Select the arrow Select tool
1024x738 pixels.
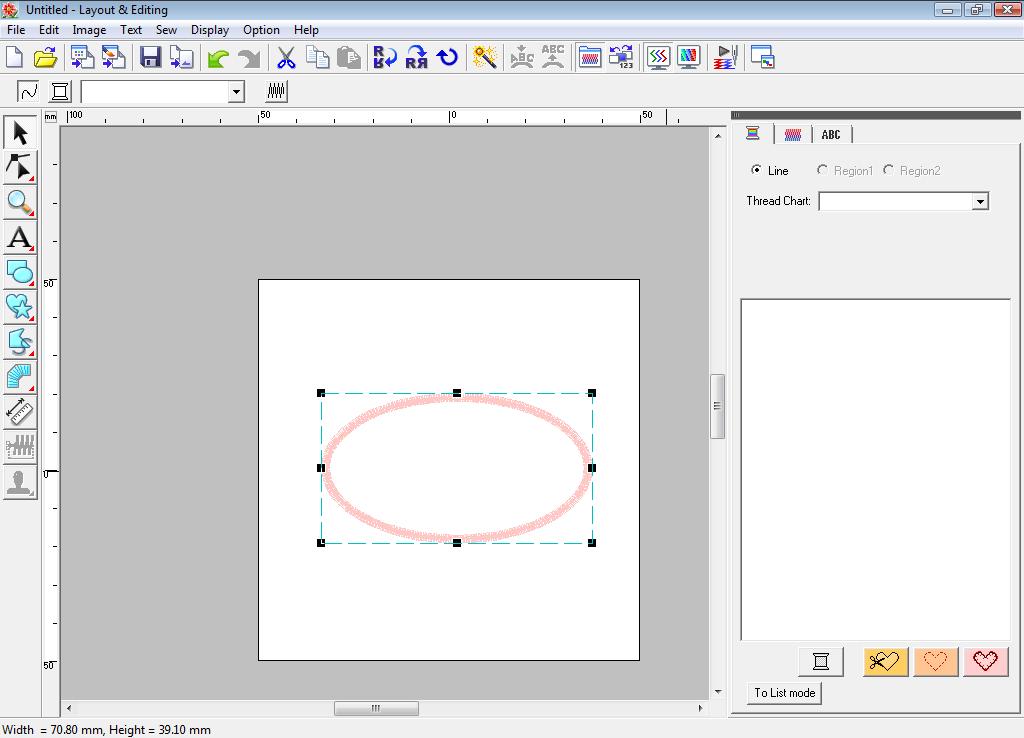pos(20,133)
